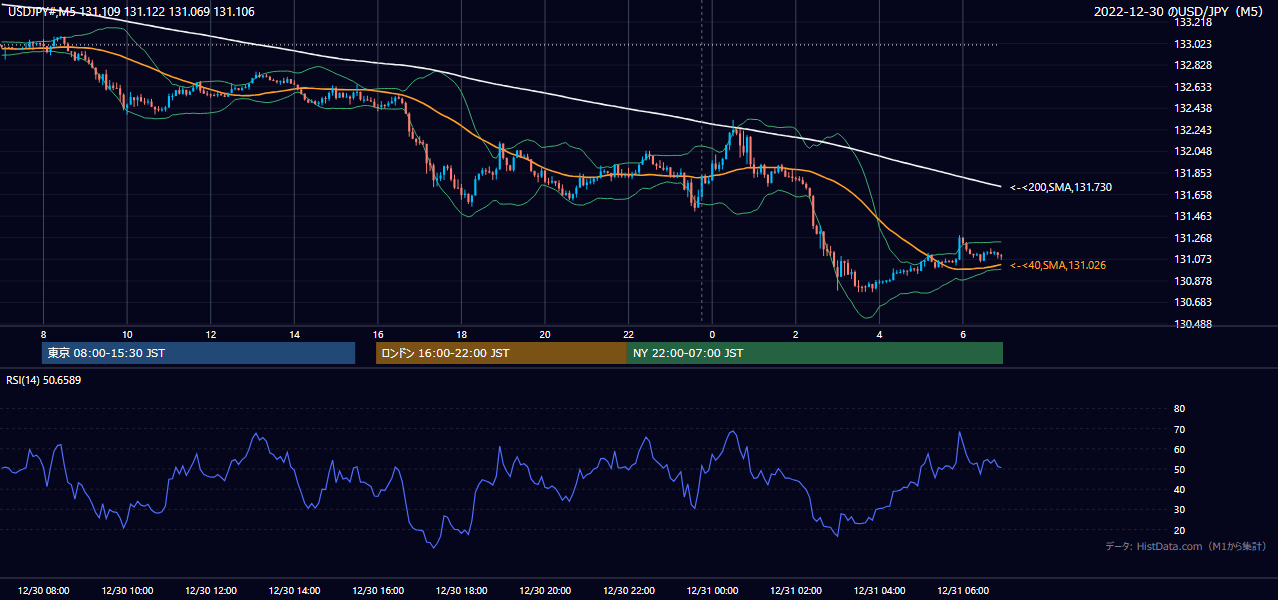Click RSI scale value 20
The image size is (1278, 600).
coord(1179,530)
